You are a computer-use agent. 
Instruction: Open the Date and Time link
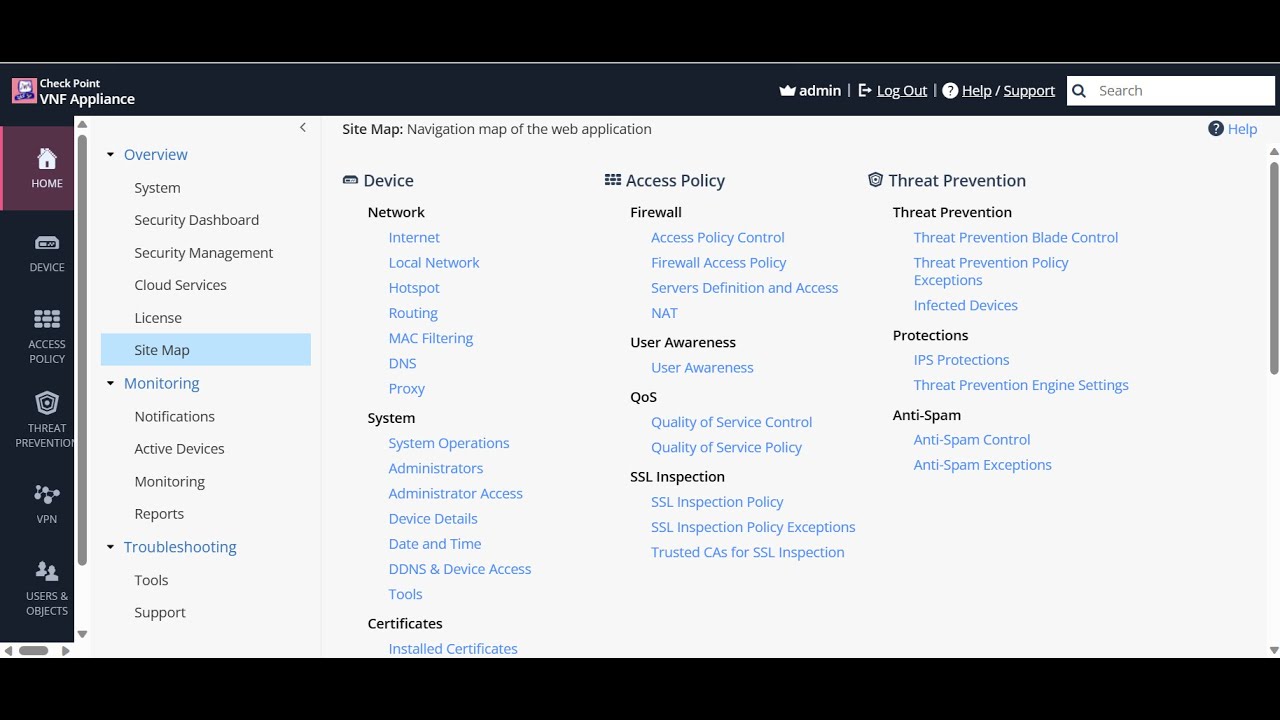[435, 544]
